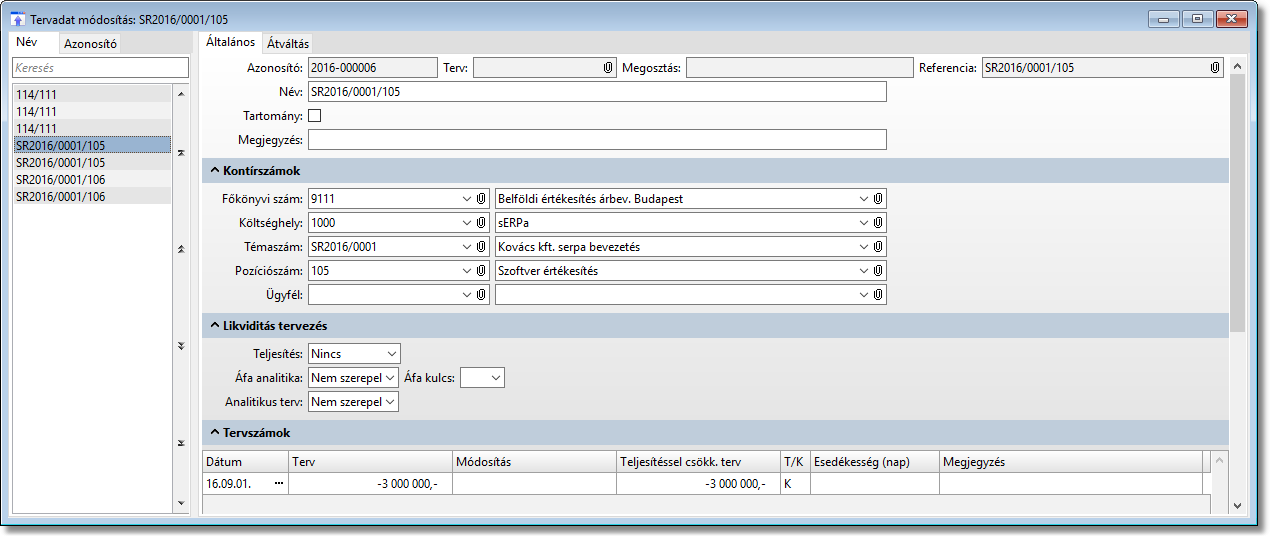Click the Azonosító field showing 2016-000006
This screenshot has height=538, width=1270.
tap(373, 68)
